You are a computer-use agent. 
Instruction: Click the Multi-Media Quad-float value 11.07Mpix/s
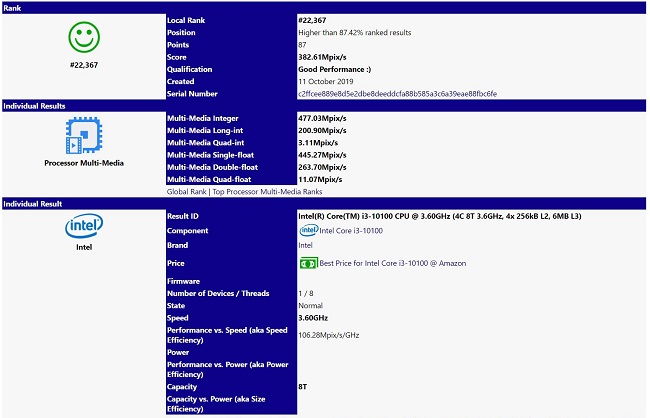click(320, 180)
